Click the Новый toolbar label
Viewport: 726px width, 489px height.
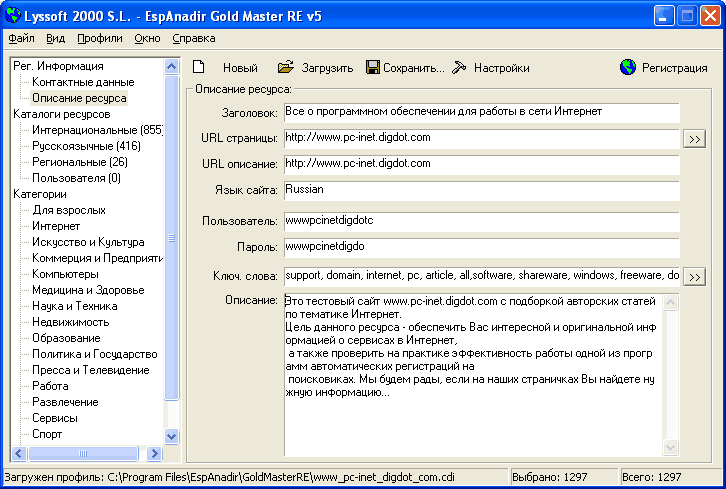240,68
